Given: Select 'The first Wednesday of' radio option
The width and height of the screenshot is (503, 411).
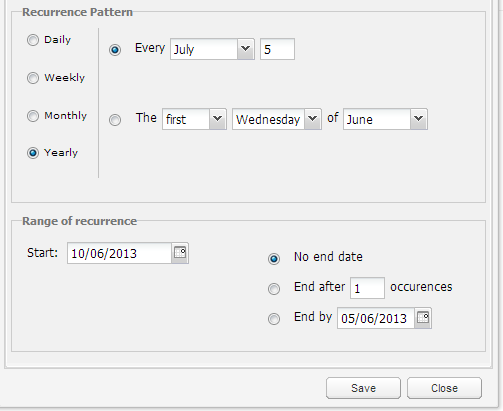Looking at the screenshot, I should pyautogui.click(x=115, y=120).
